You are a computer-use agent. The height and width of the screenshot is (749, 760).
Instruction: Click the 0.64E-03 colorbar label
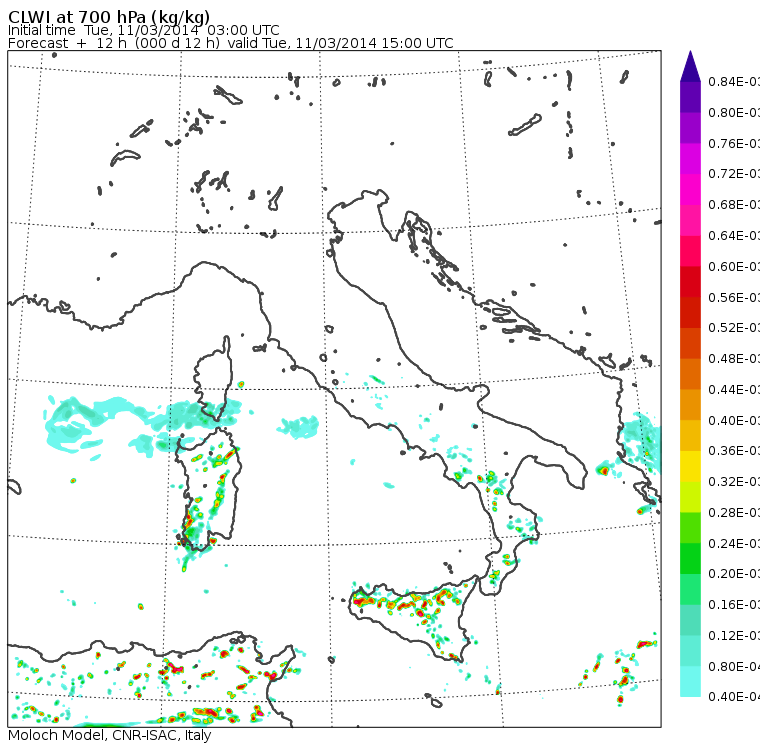click(x=734, y=236)
